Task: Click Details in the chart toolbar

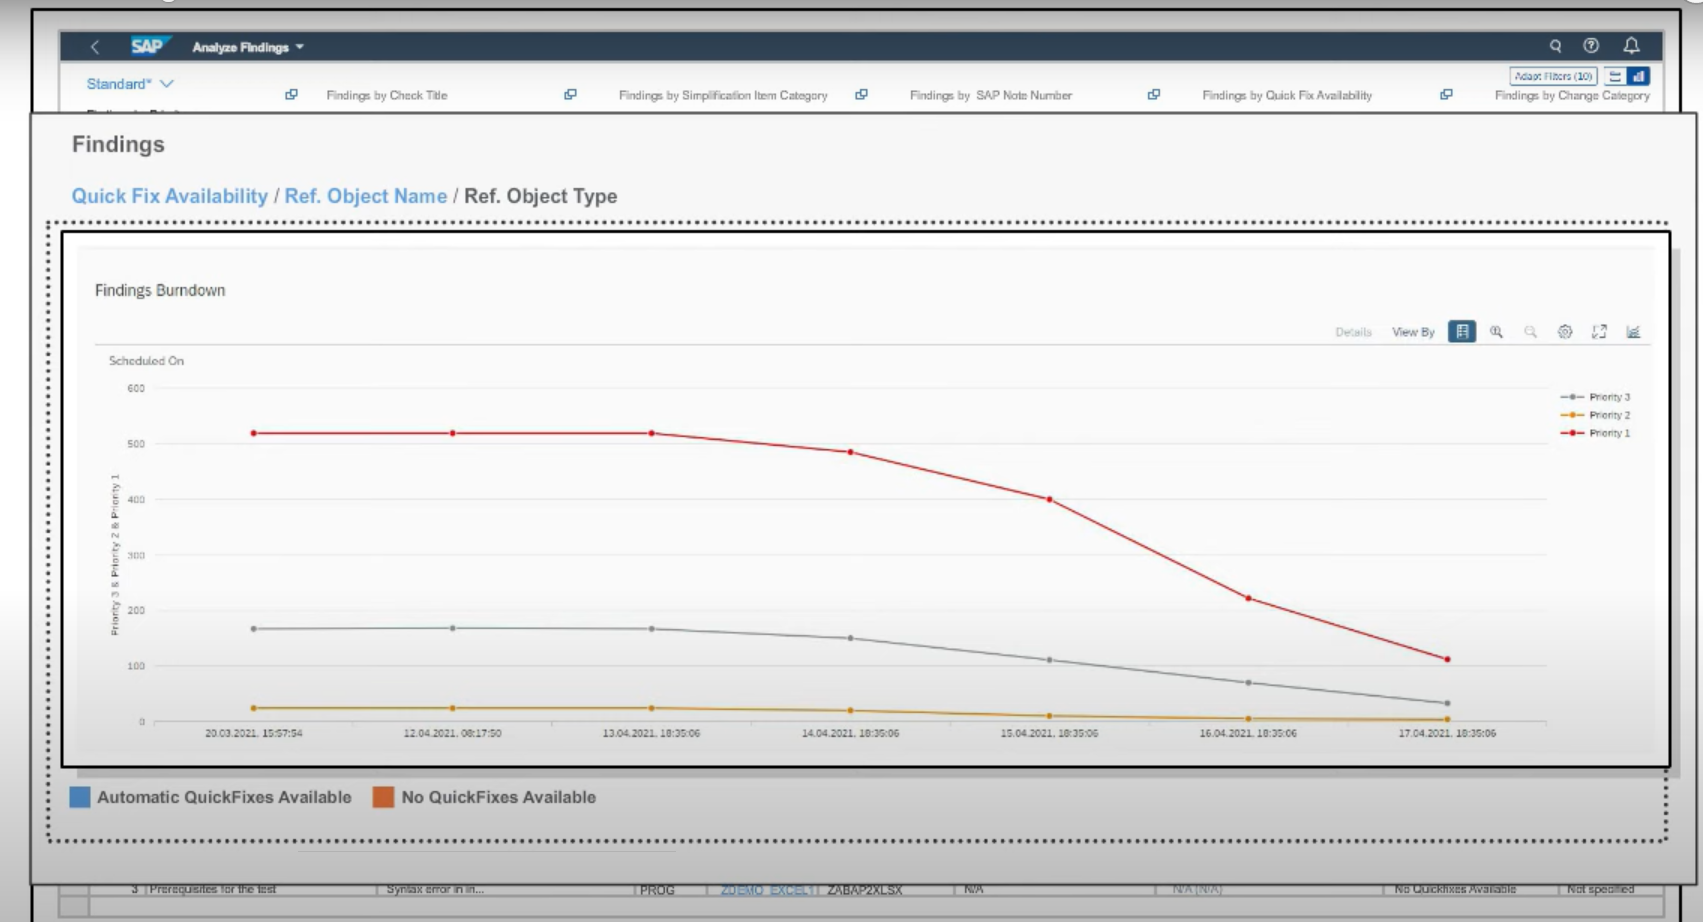Action: [1354, 332]
